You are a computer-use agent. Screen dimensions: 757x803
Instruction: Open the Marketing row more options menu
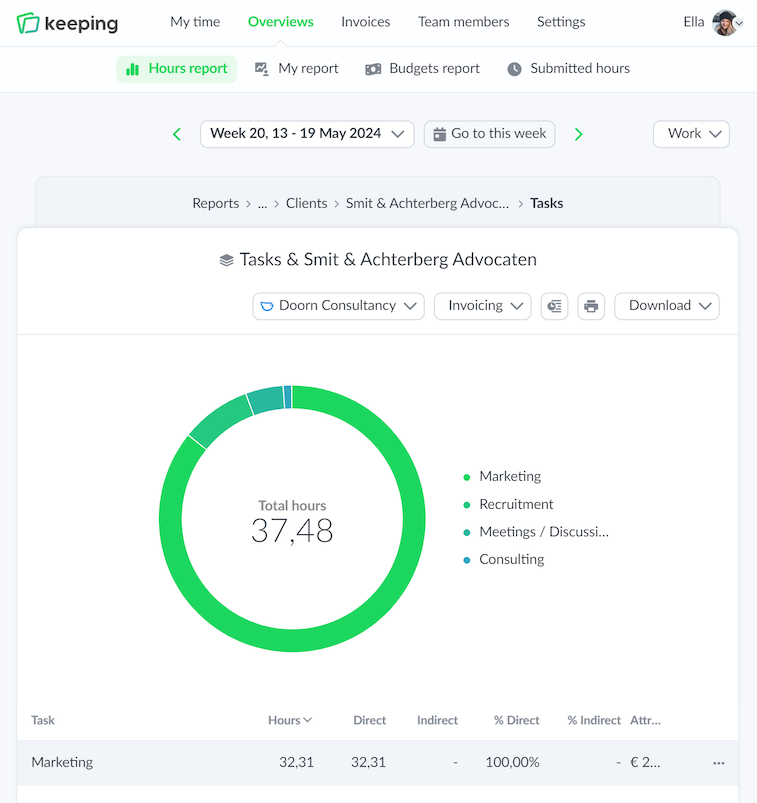pos(719,763)
